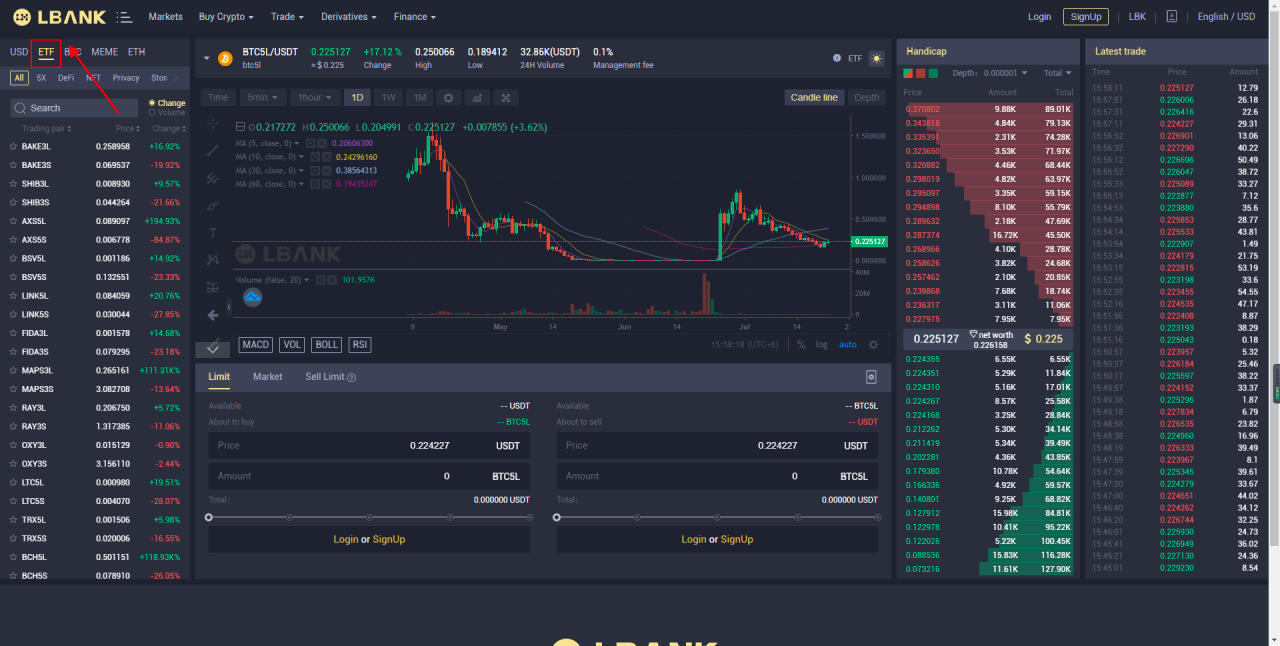Viewport: 1280px width, 646px height.
Task: Click the buy Price input field
Action: [x=369, y=446]
